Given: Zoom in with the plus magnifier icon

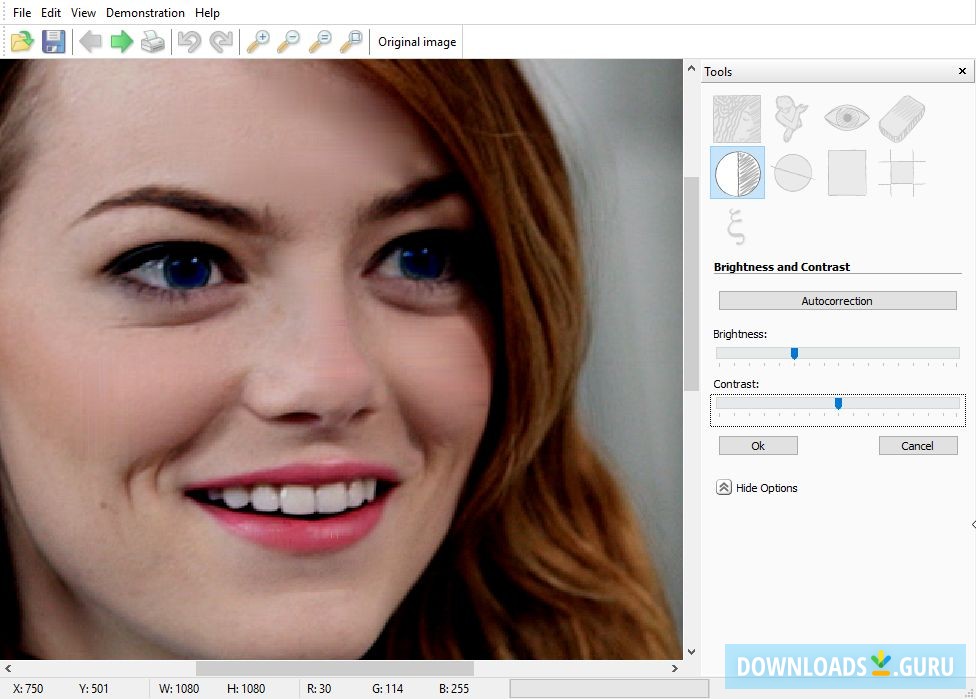Looking at the screenshot, I should click(x=258, y=42).
